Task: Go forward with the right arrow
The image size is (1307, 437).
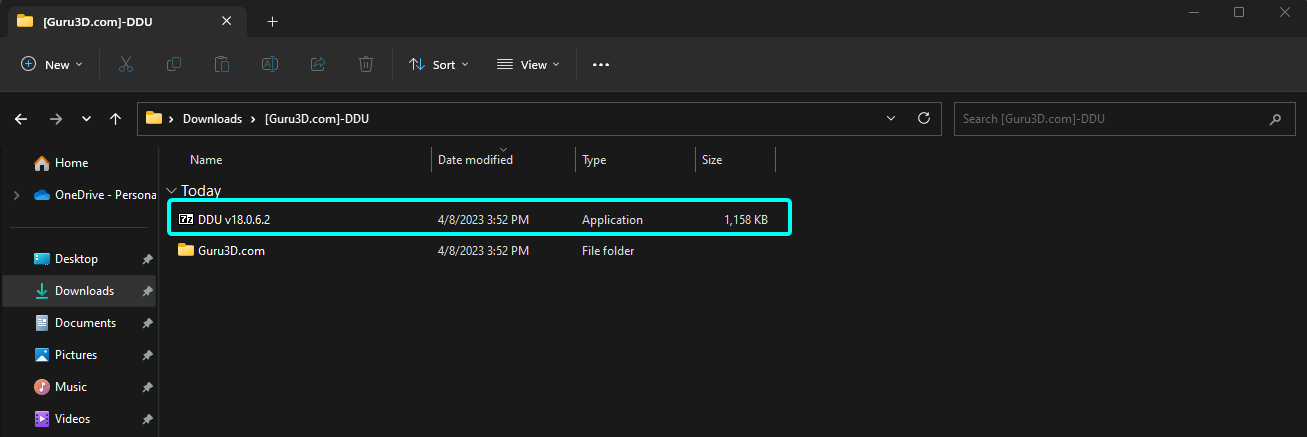Action: 55,119
